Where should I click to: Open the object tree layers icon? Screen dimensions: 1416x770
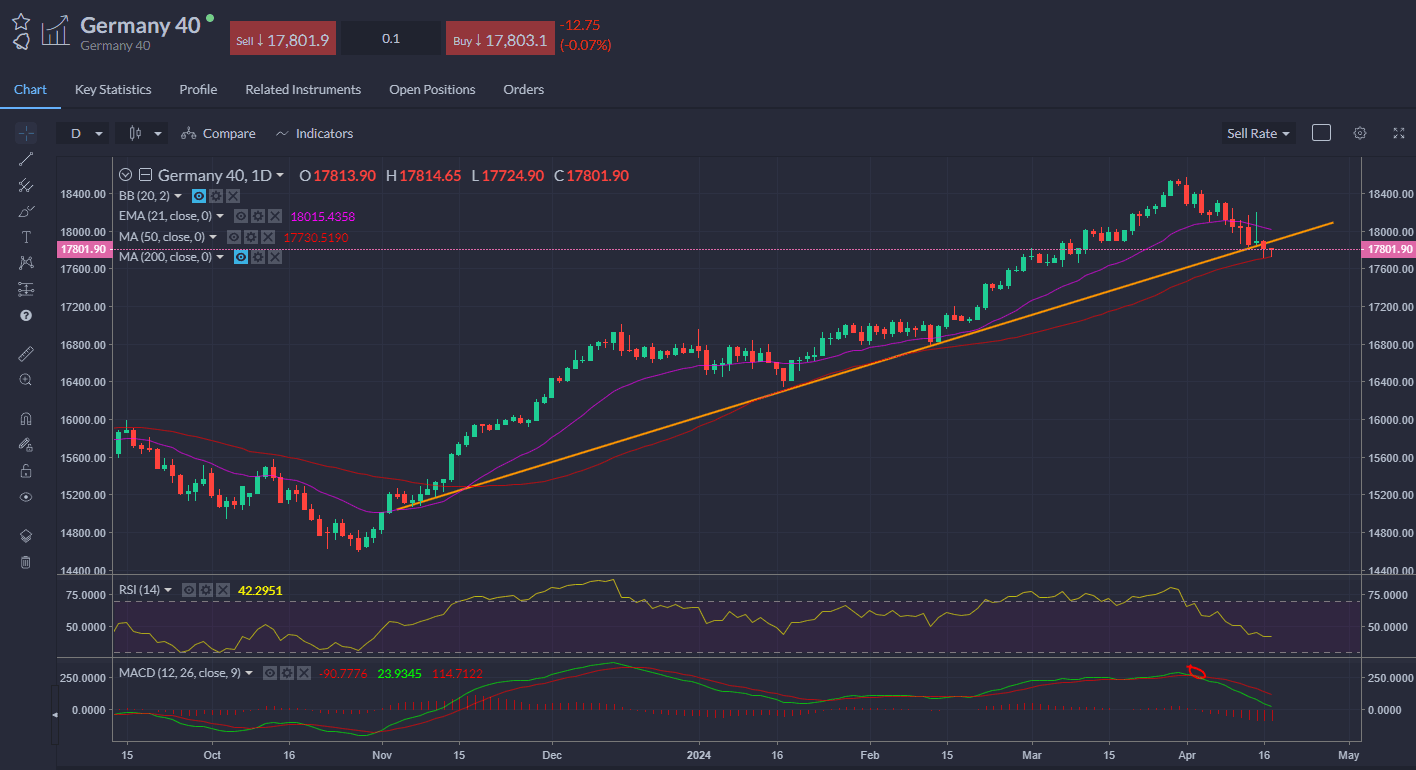point(26,535)
